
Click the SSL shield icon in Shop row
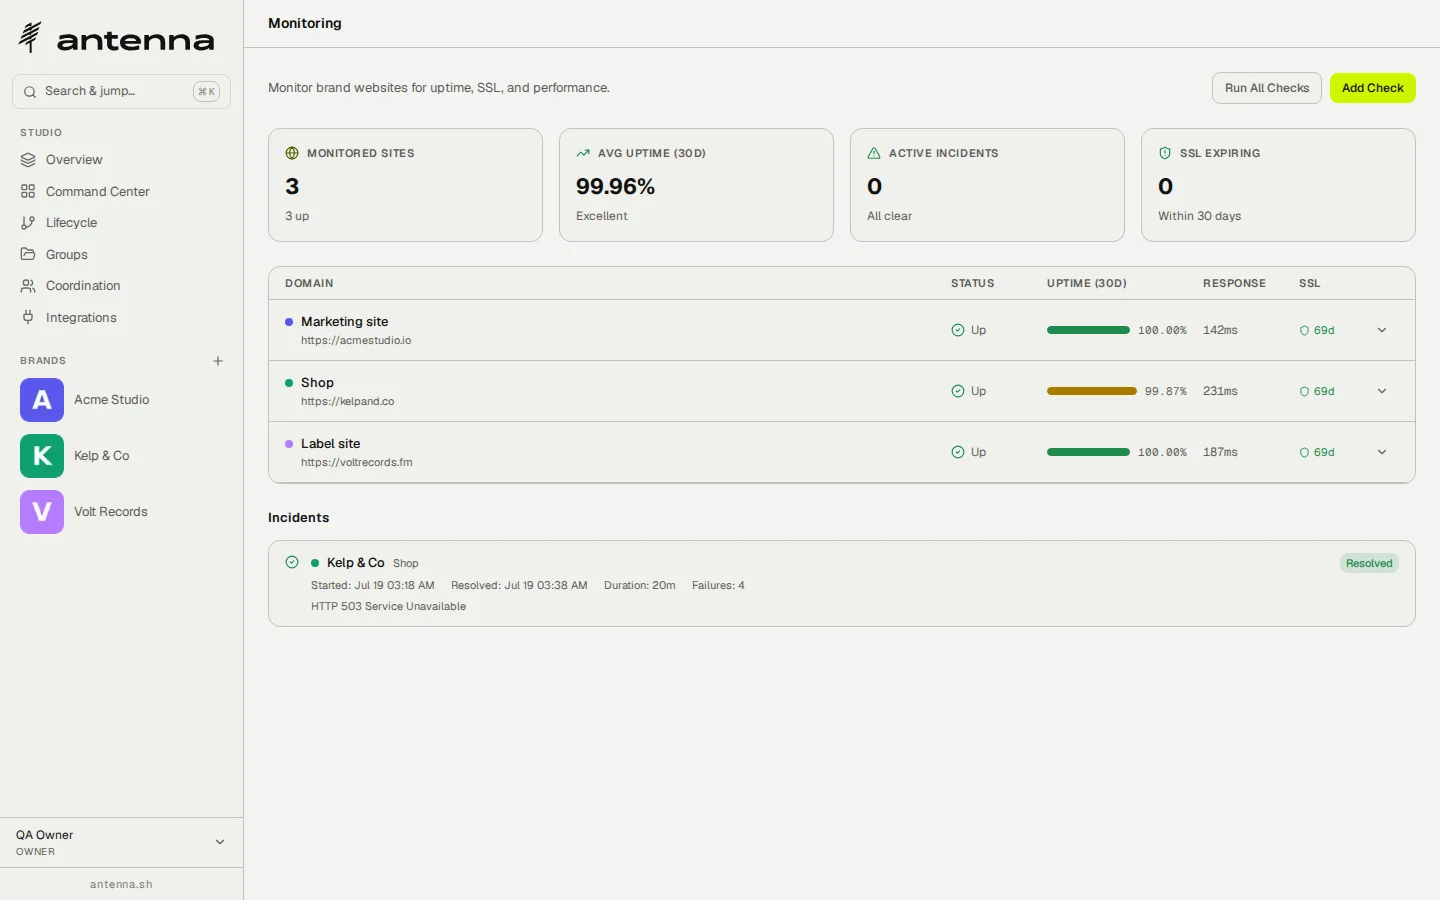[x=1304, y=392]
